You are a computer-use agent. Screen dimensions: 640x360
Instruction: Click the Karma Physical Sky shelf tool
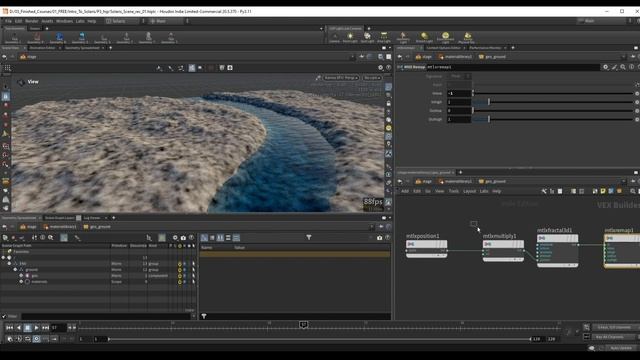click(467, 38)
